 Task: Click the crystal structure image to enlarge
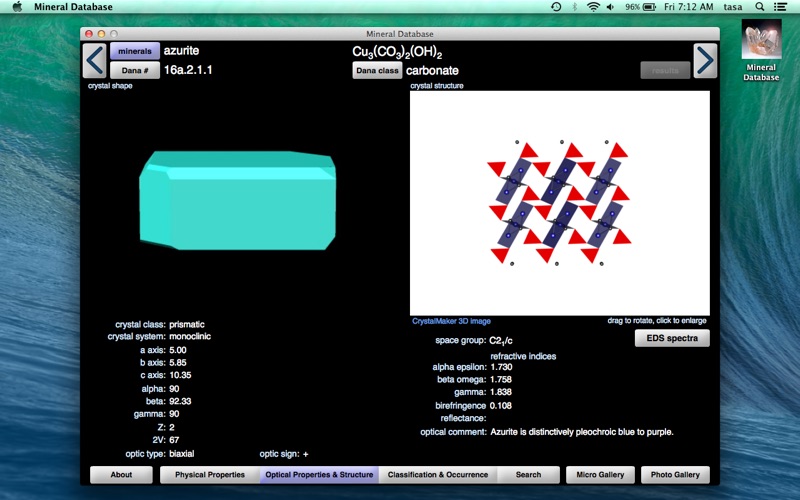point(560,203)
